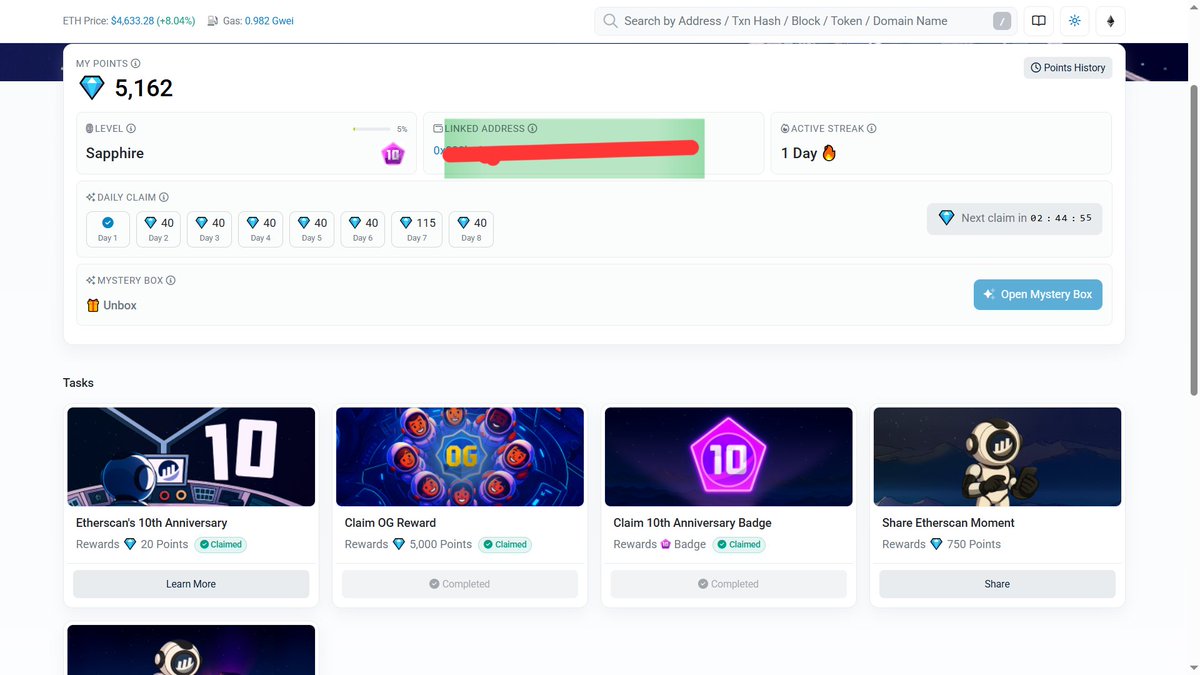Image resolution: width=1200 pixels, height=675 pixels.
Task: Click the level progress bar at 5%
Action: click(371, 129)
